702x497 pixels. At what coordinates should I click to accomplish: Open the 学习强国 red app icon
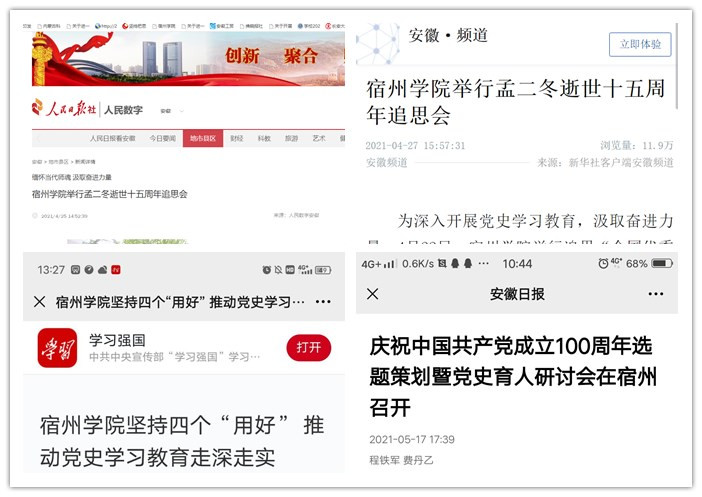click(57, 348)
